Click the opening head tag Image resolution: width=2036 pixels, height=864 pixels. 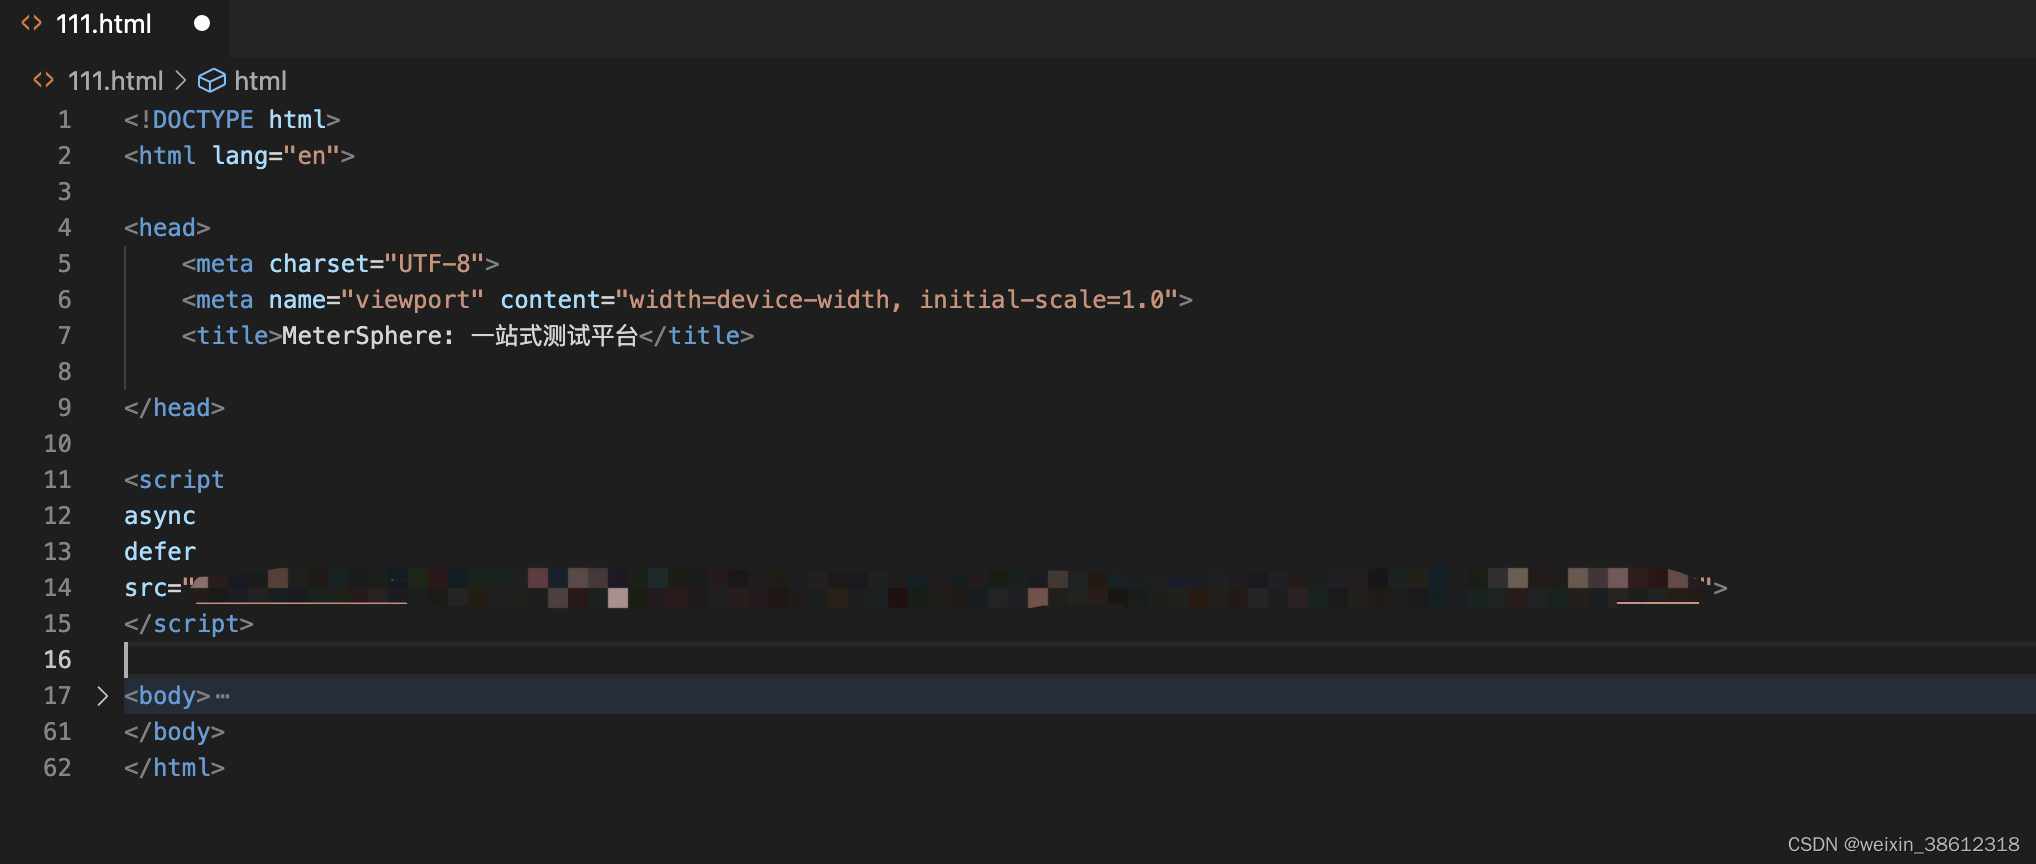pyautogui.click(x=167, y=228)
